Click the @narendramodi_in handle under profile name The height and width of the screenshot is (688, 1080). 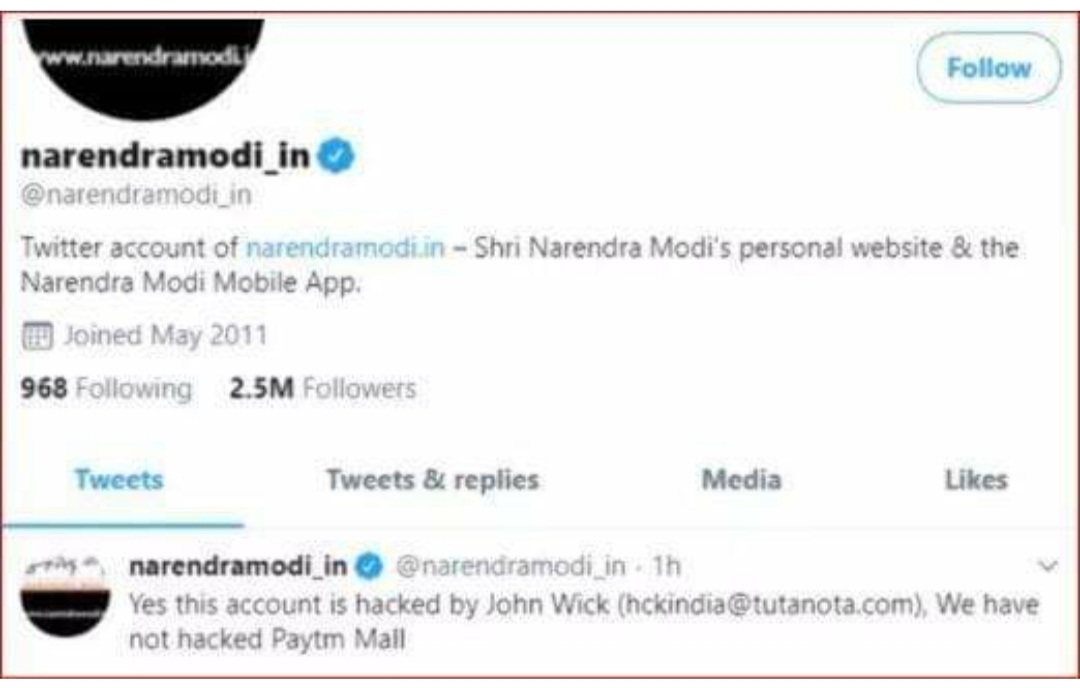(x=136, y=196)
